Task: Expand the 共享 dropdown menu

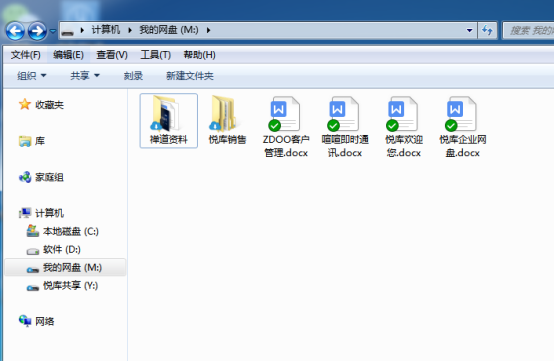Action: [x=85, y=76]
